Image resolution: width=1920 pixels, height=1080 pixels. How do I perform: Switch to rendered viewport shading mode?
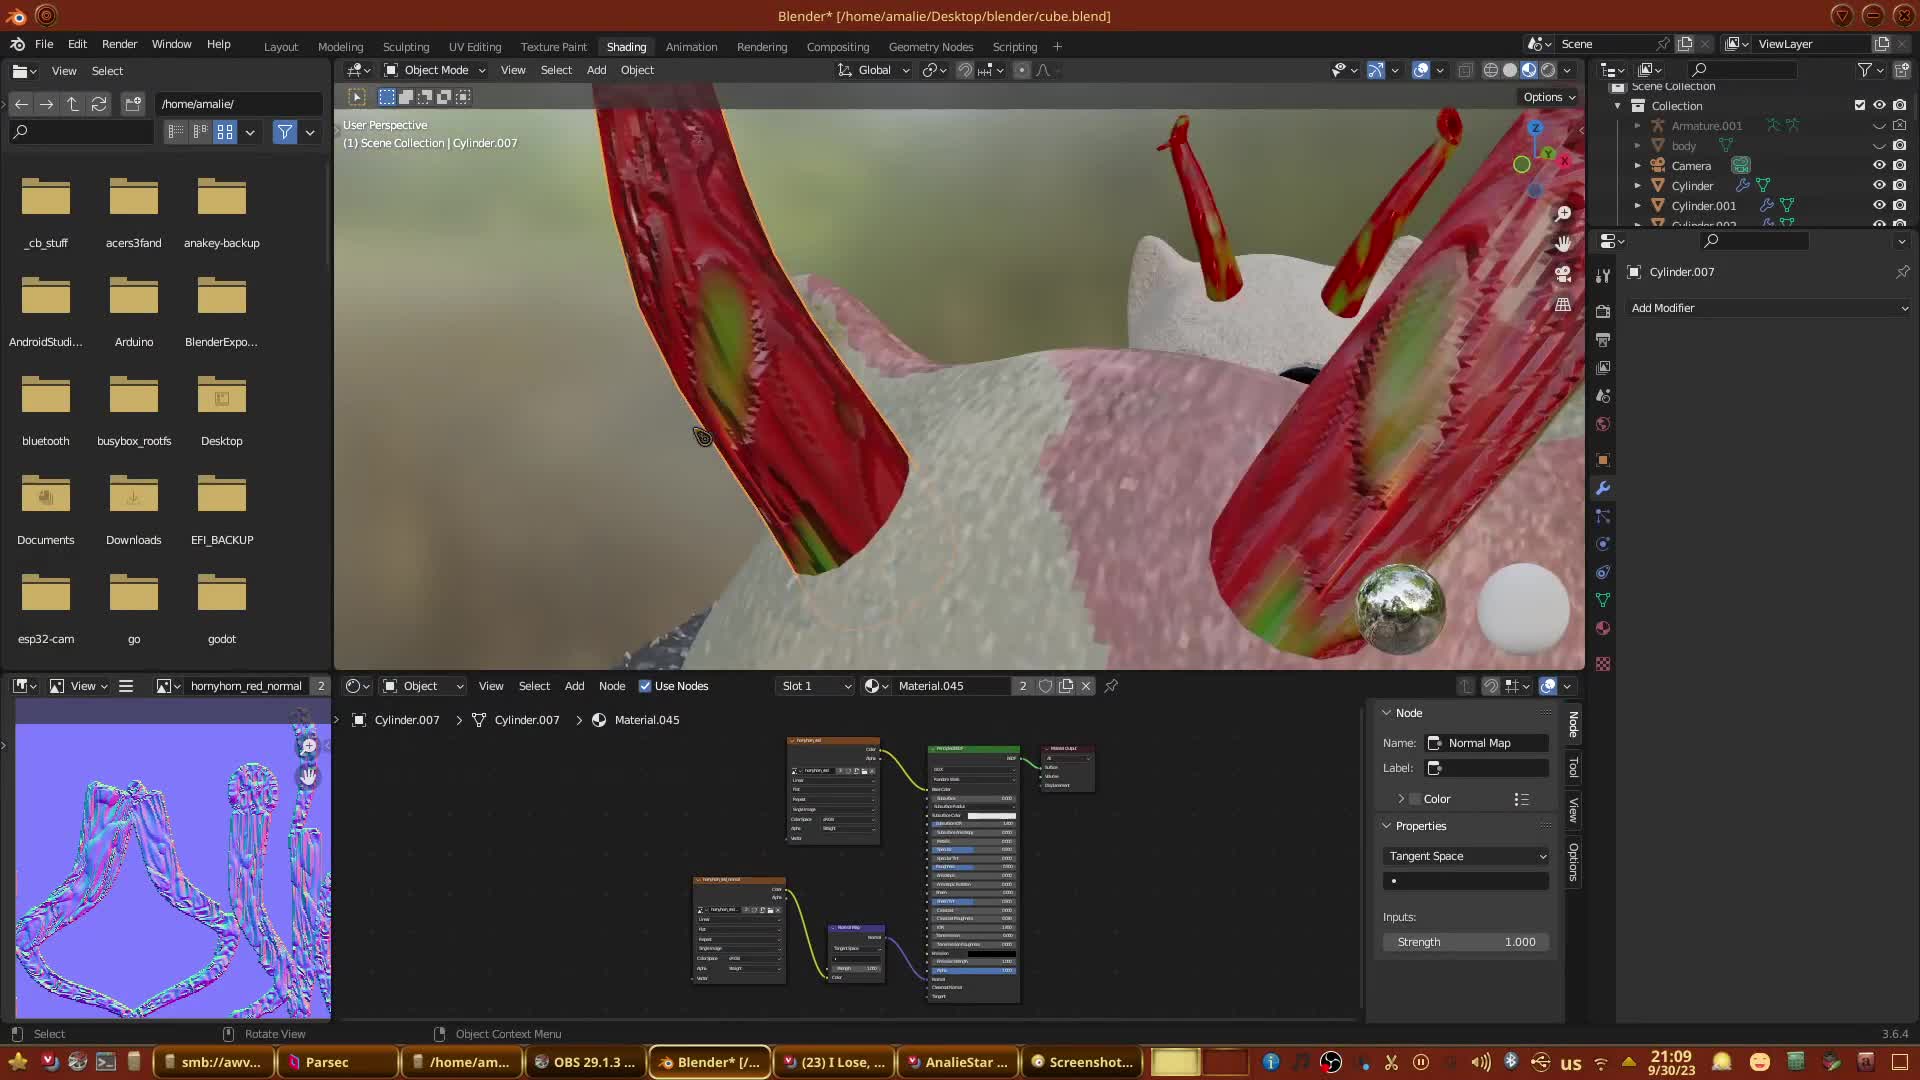pos(1548,70)
